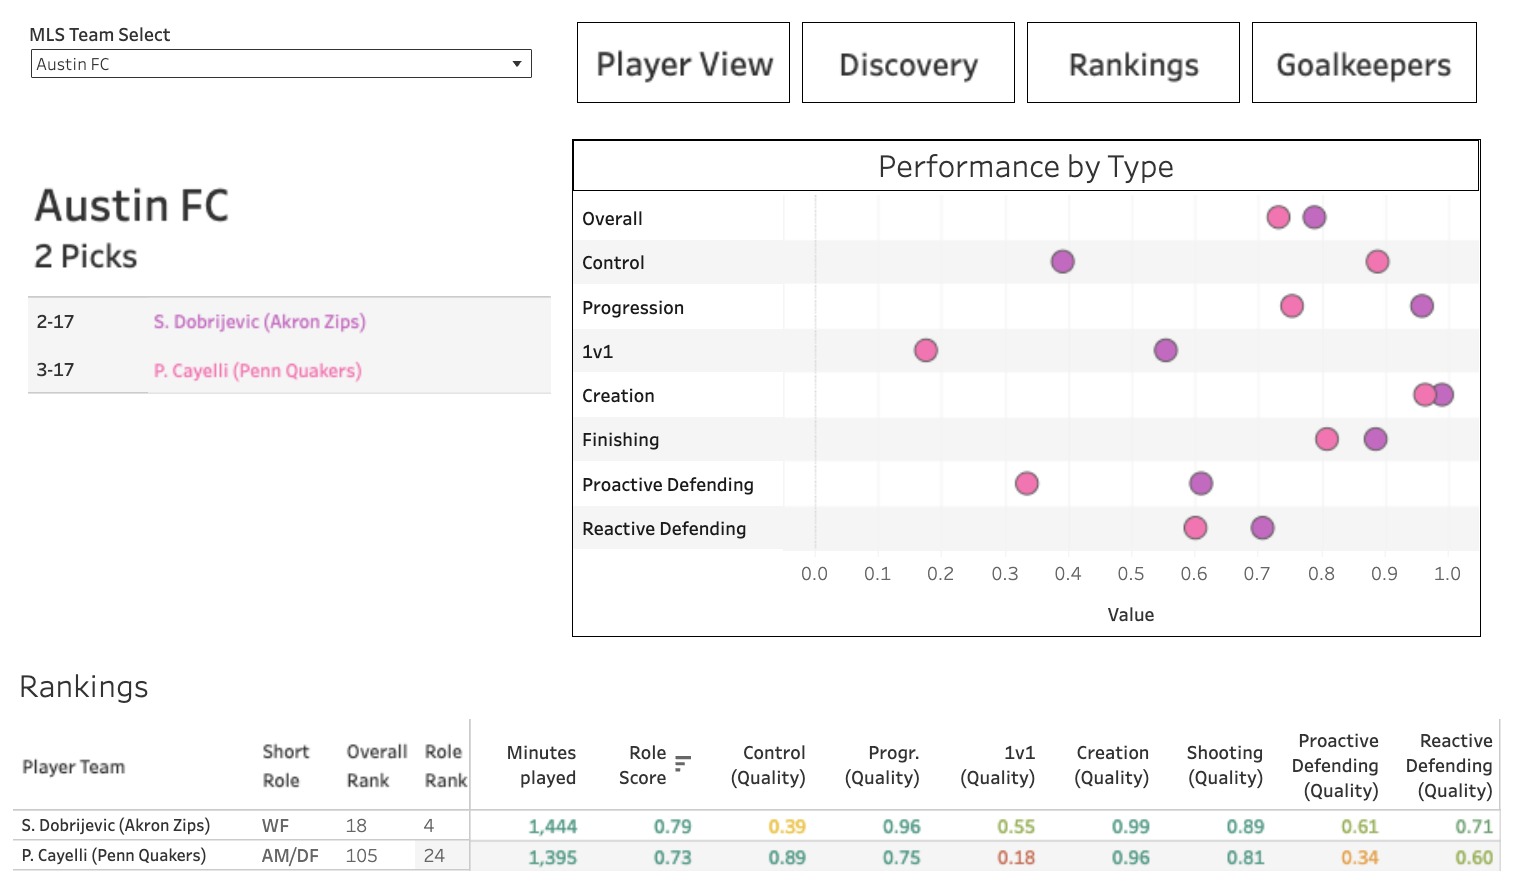Select the purple Reactive Defending marker
Viewport: 1518px width, 885px height.
coord(1262,528)
